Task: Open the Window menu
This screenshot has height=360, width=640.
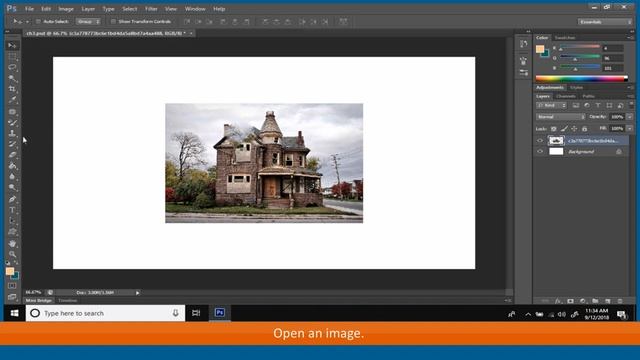Action: [195, 9]
